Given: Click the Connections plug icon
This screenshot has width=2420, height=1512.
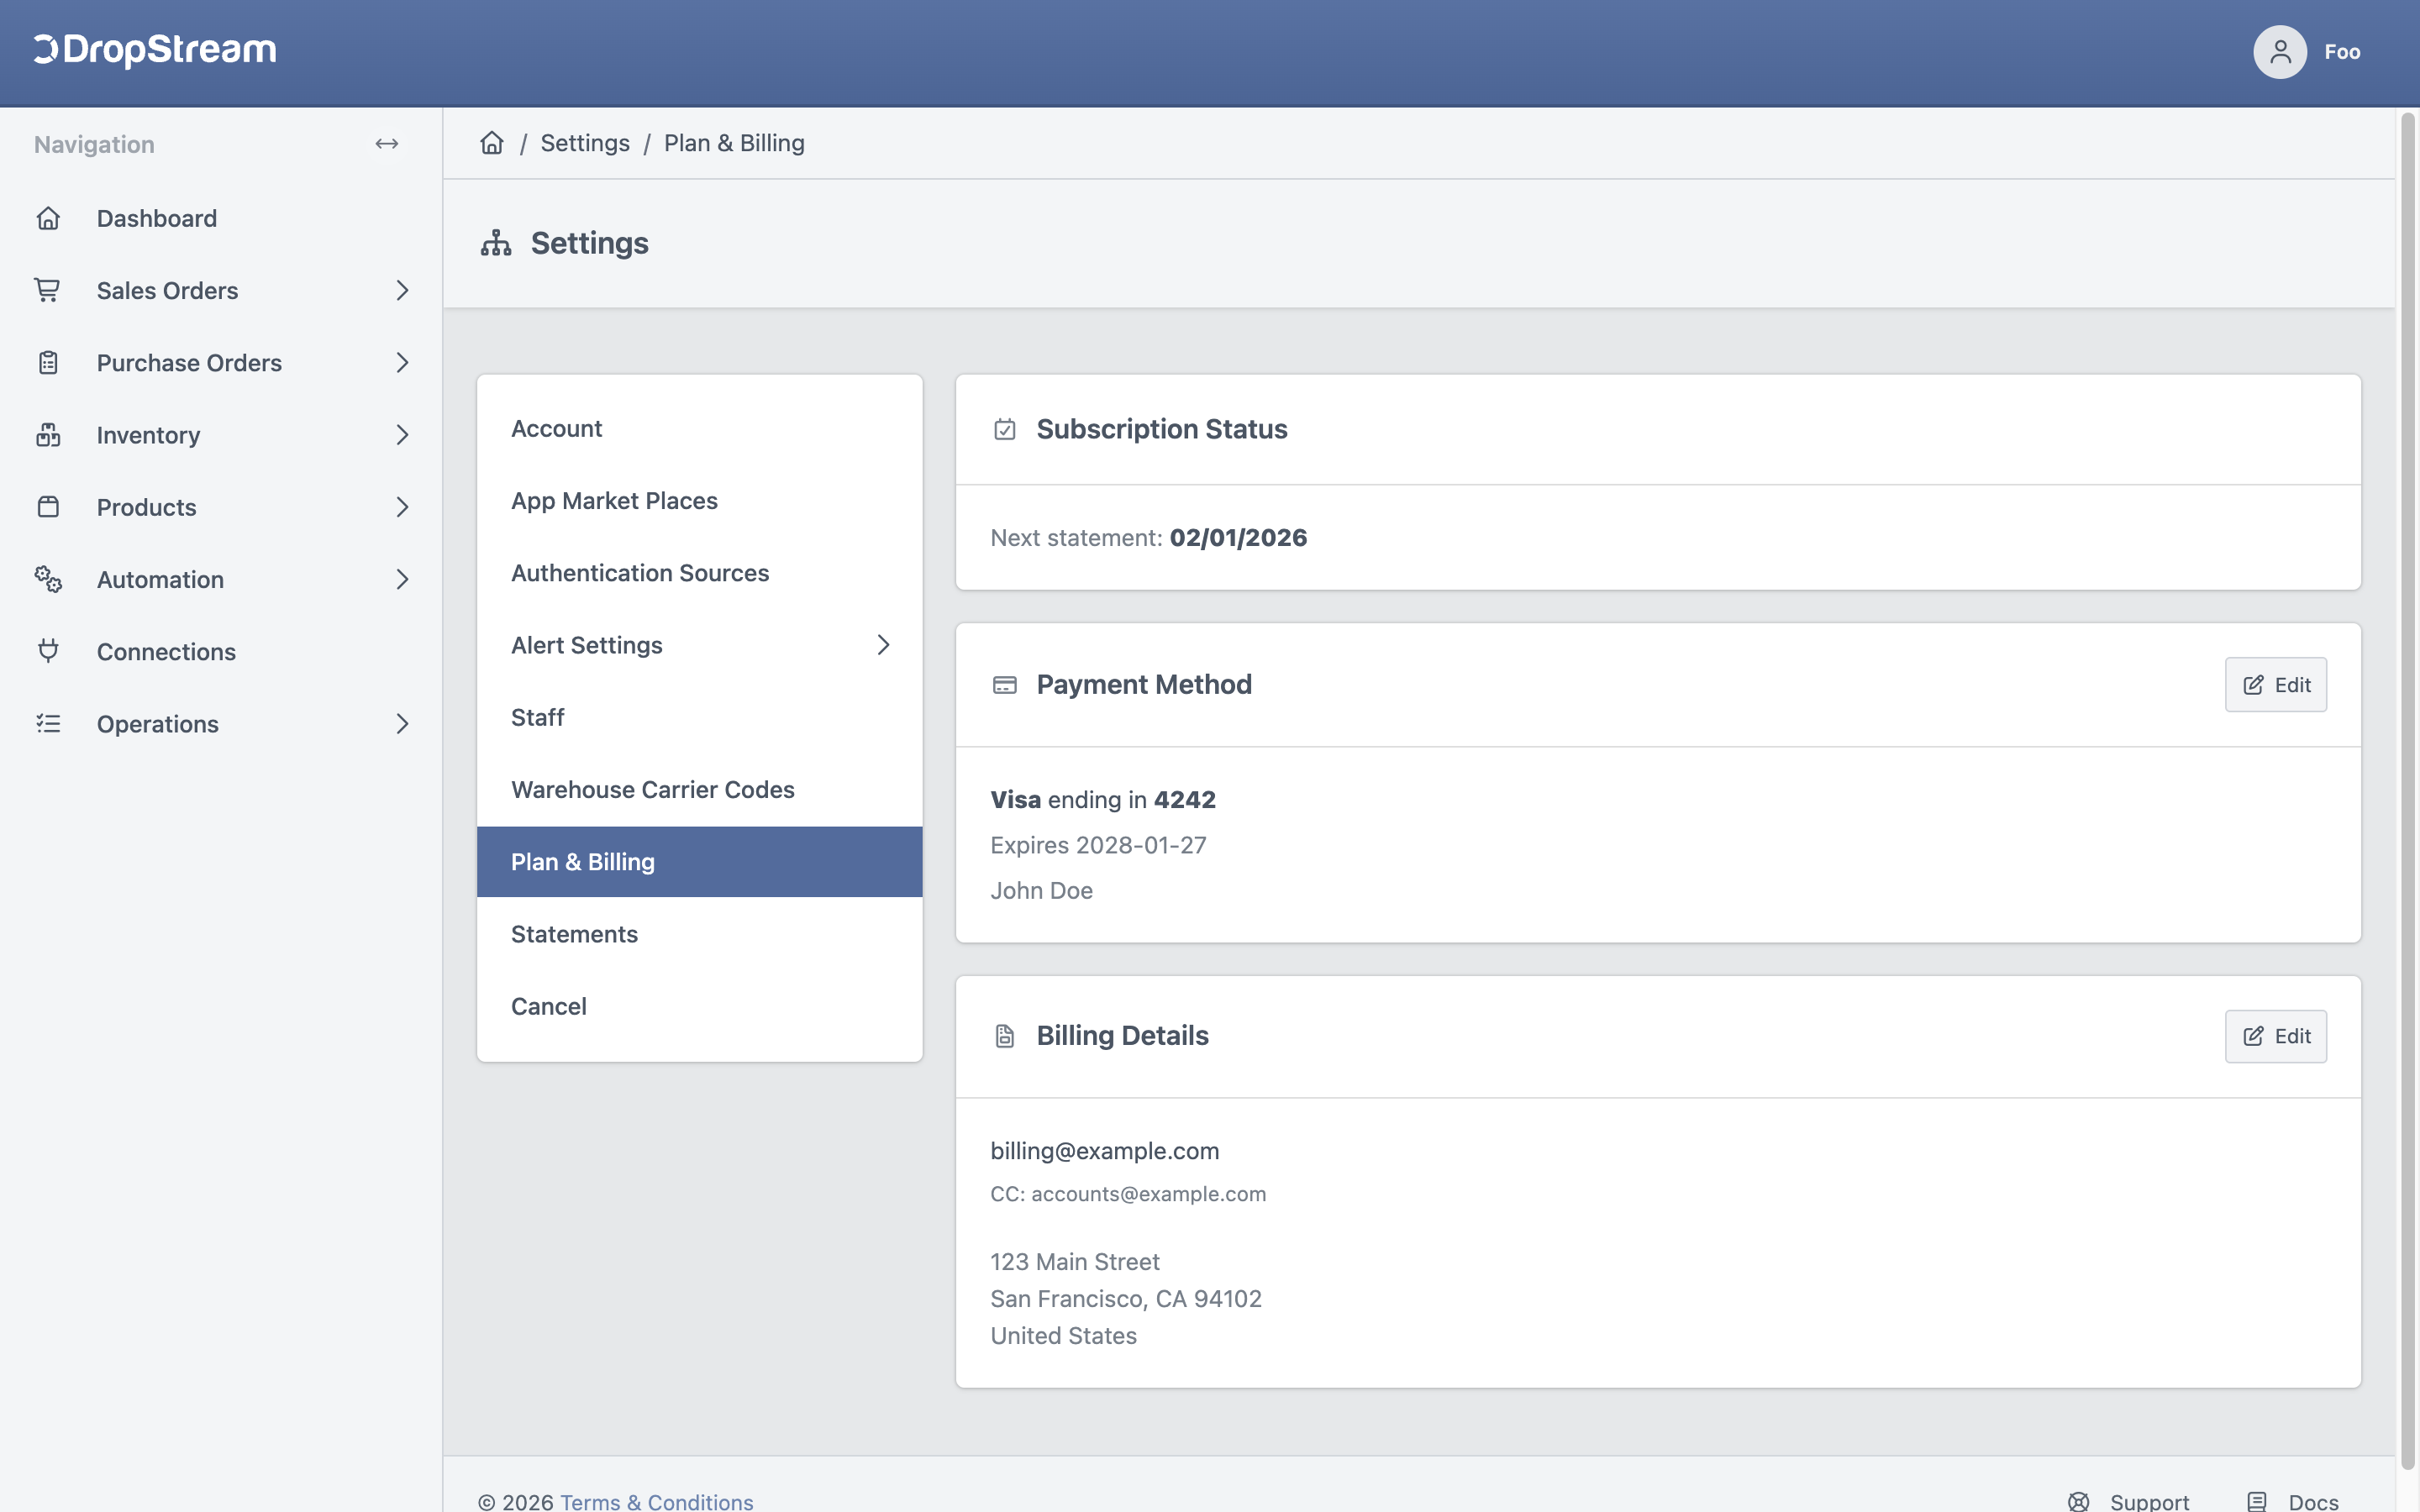Looking at the screenshot, I should coord(48,651).
